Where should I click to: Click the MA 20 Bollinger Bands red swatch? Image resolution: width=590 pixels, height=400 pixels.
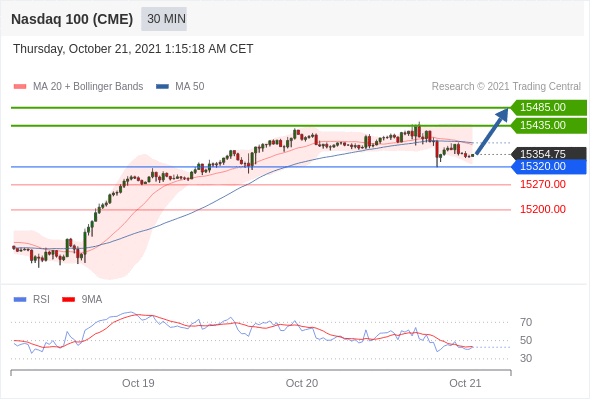pyautogui.click(x=20, y=87)
